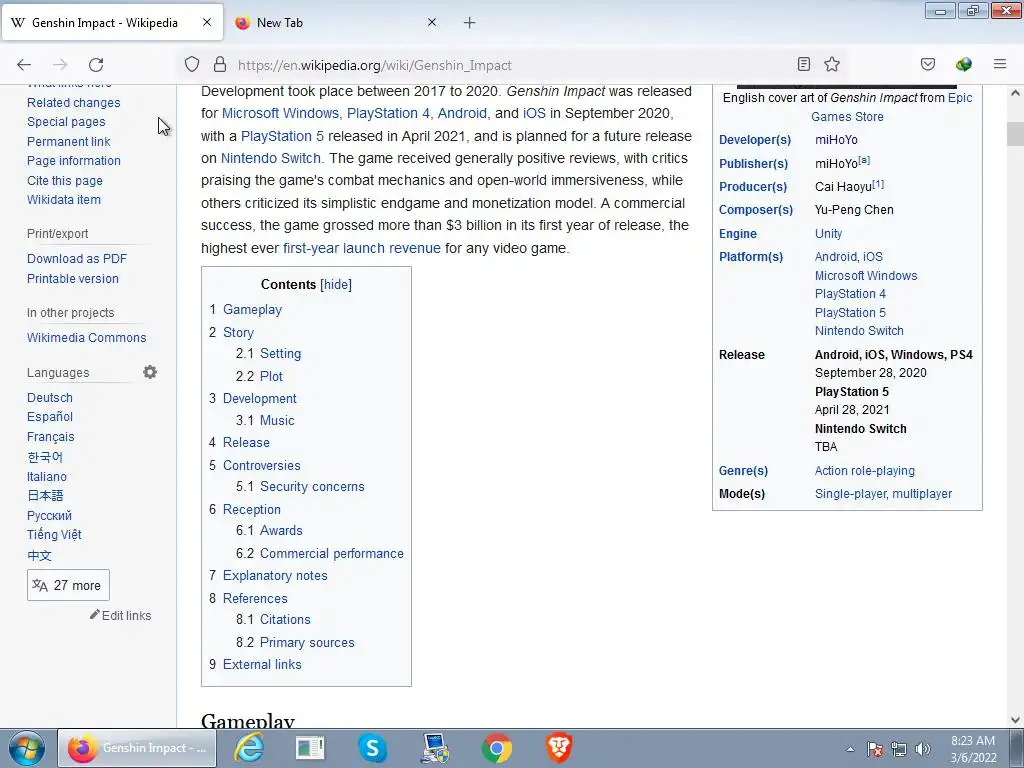This screenshot has height=768, width=1024.
Task: Open Permanent link in sidebar
Action: pos(69,142)
